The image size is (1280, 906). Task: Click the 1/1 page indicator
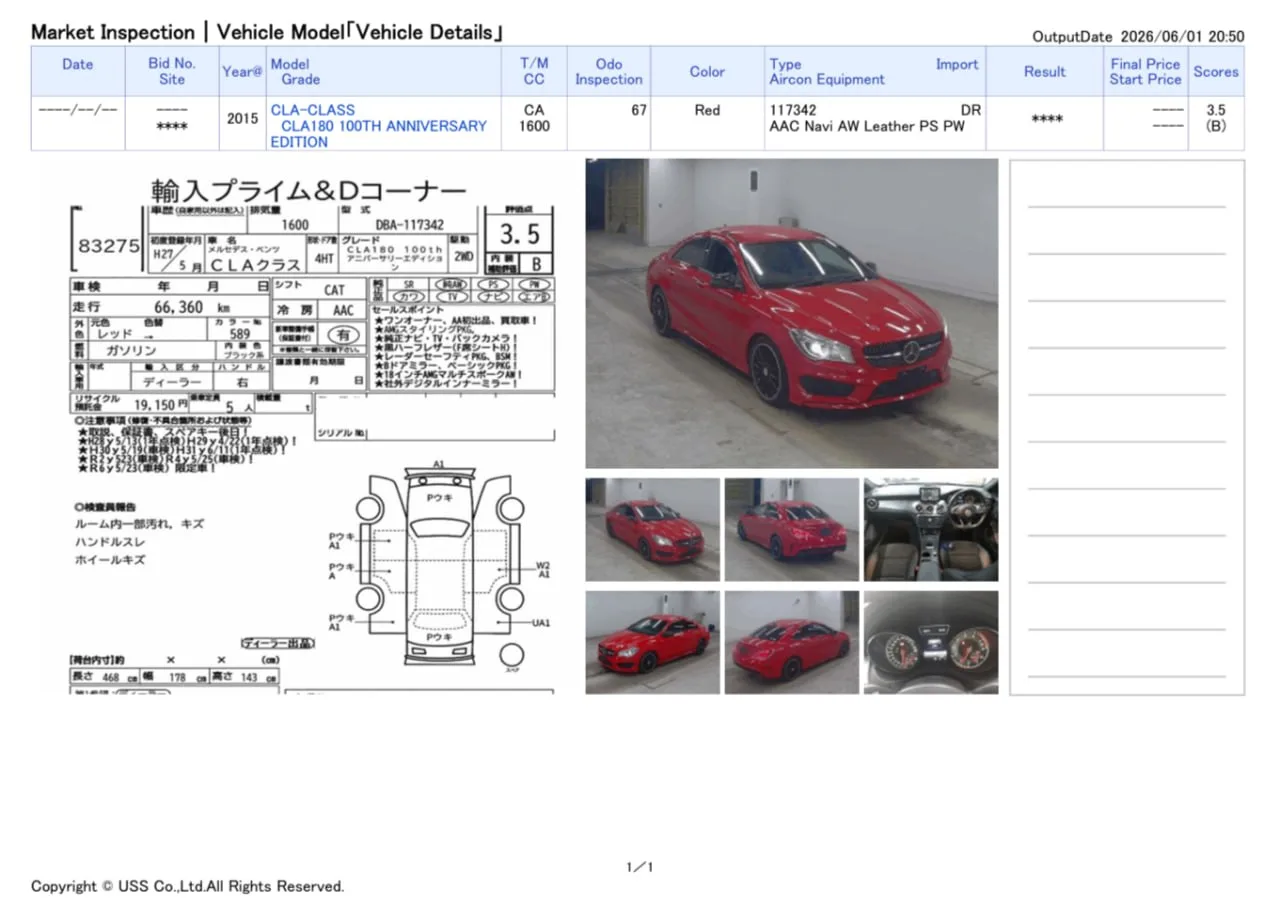pos(640,867)
